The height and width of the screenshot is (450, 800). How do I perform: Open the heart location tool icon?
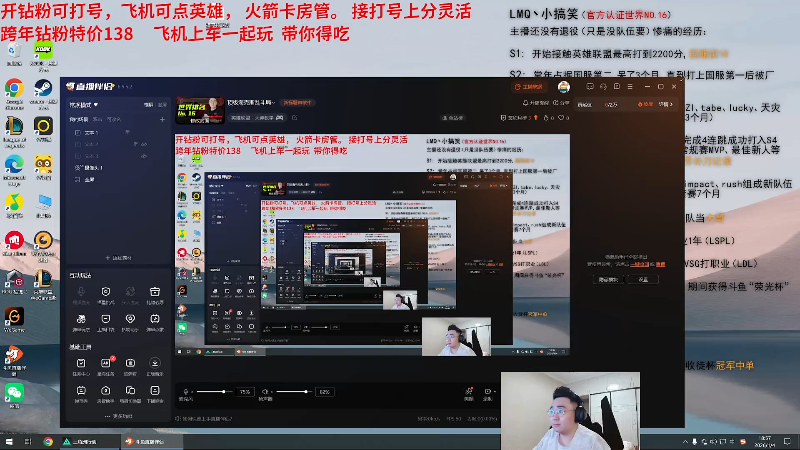coord(130,319)
